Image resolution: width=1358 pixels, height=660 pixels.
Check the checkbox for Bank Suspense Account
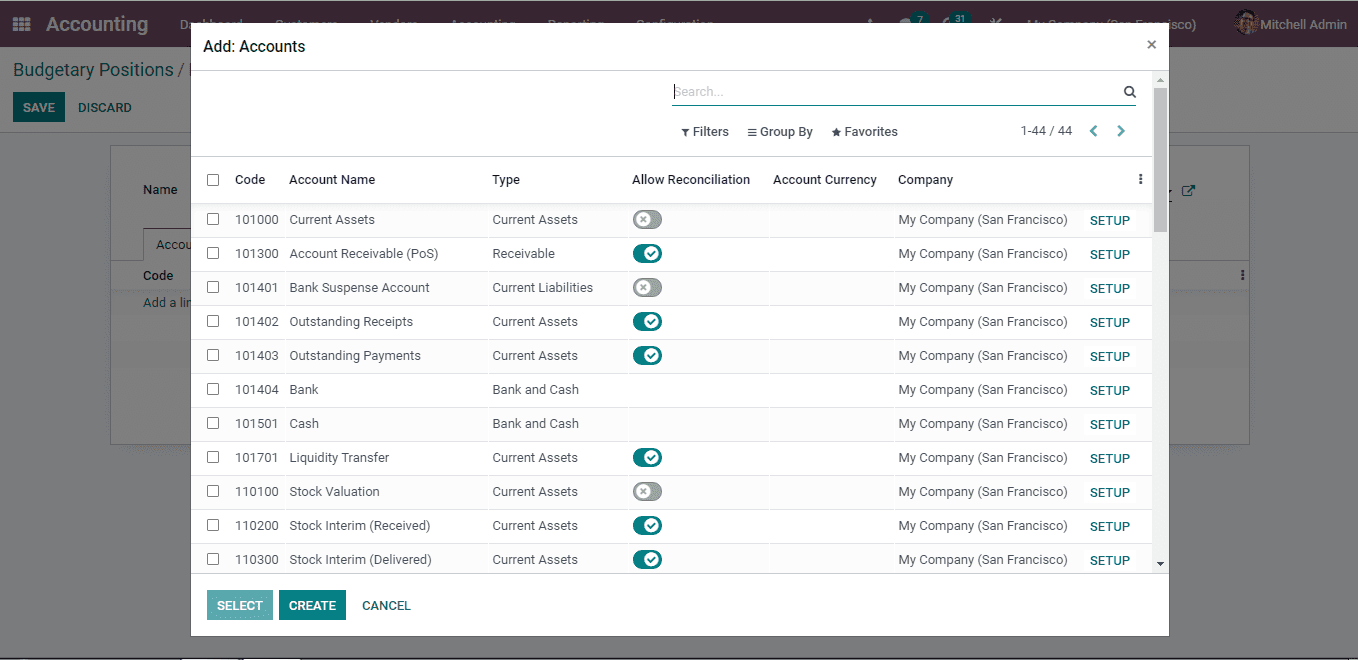[213, 287]
